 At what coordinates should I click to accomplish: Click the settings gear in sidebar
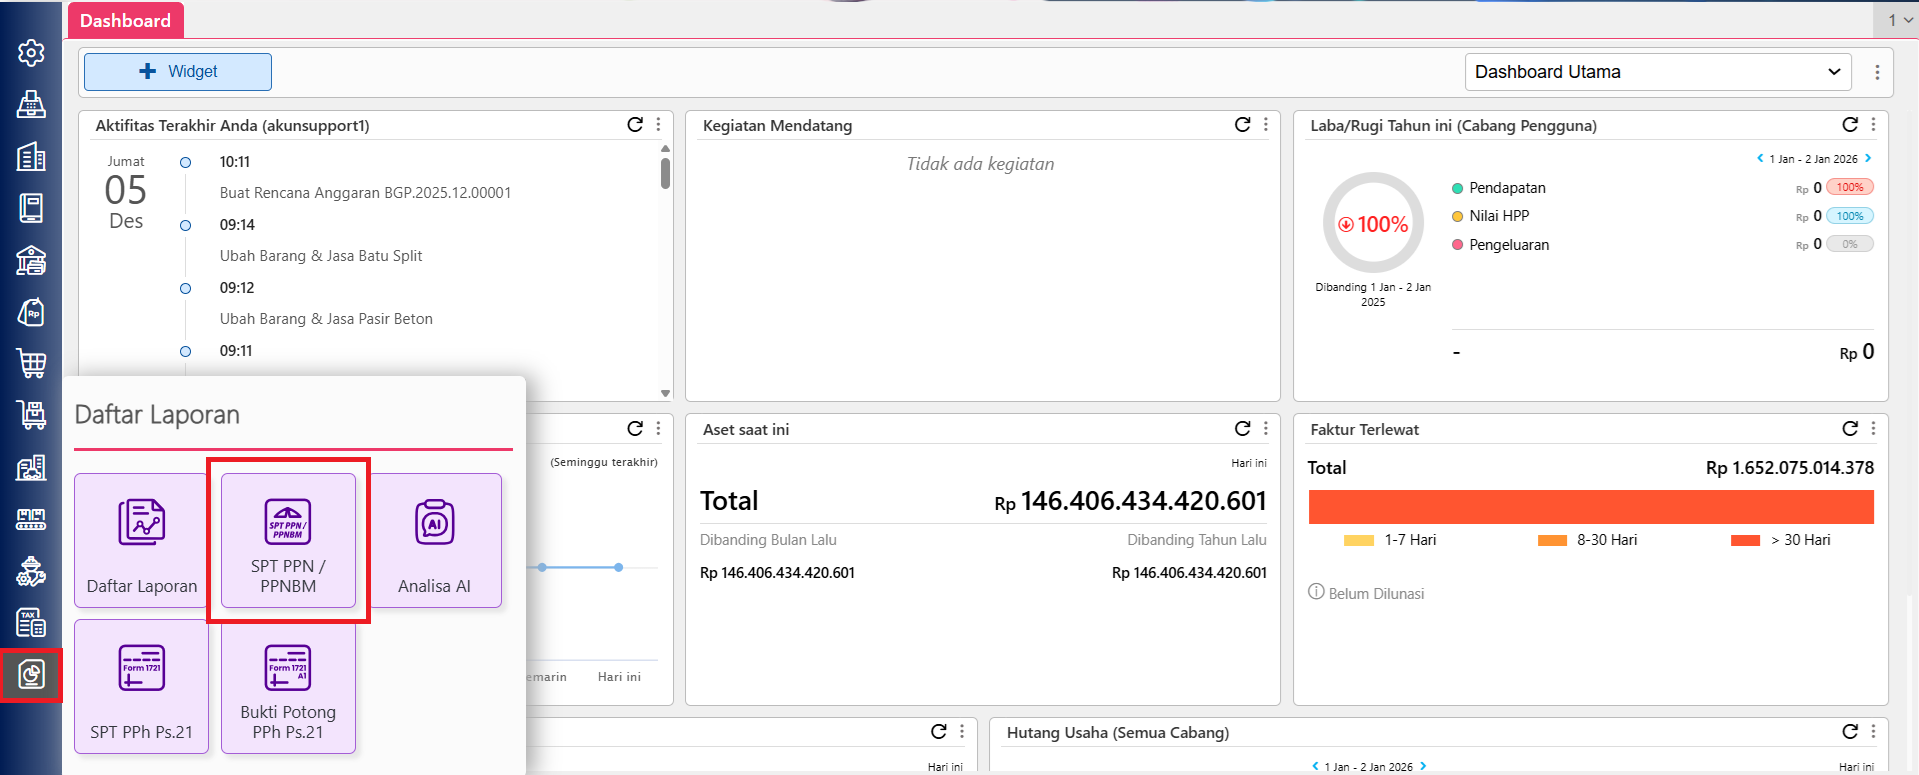coord(31,53)
